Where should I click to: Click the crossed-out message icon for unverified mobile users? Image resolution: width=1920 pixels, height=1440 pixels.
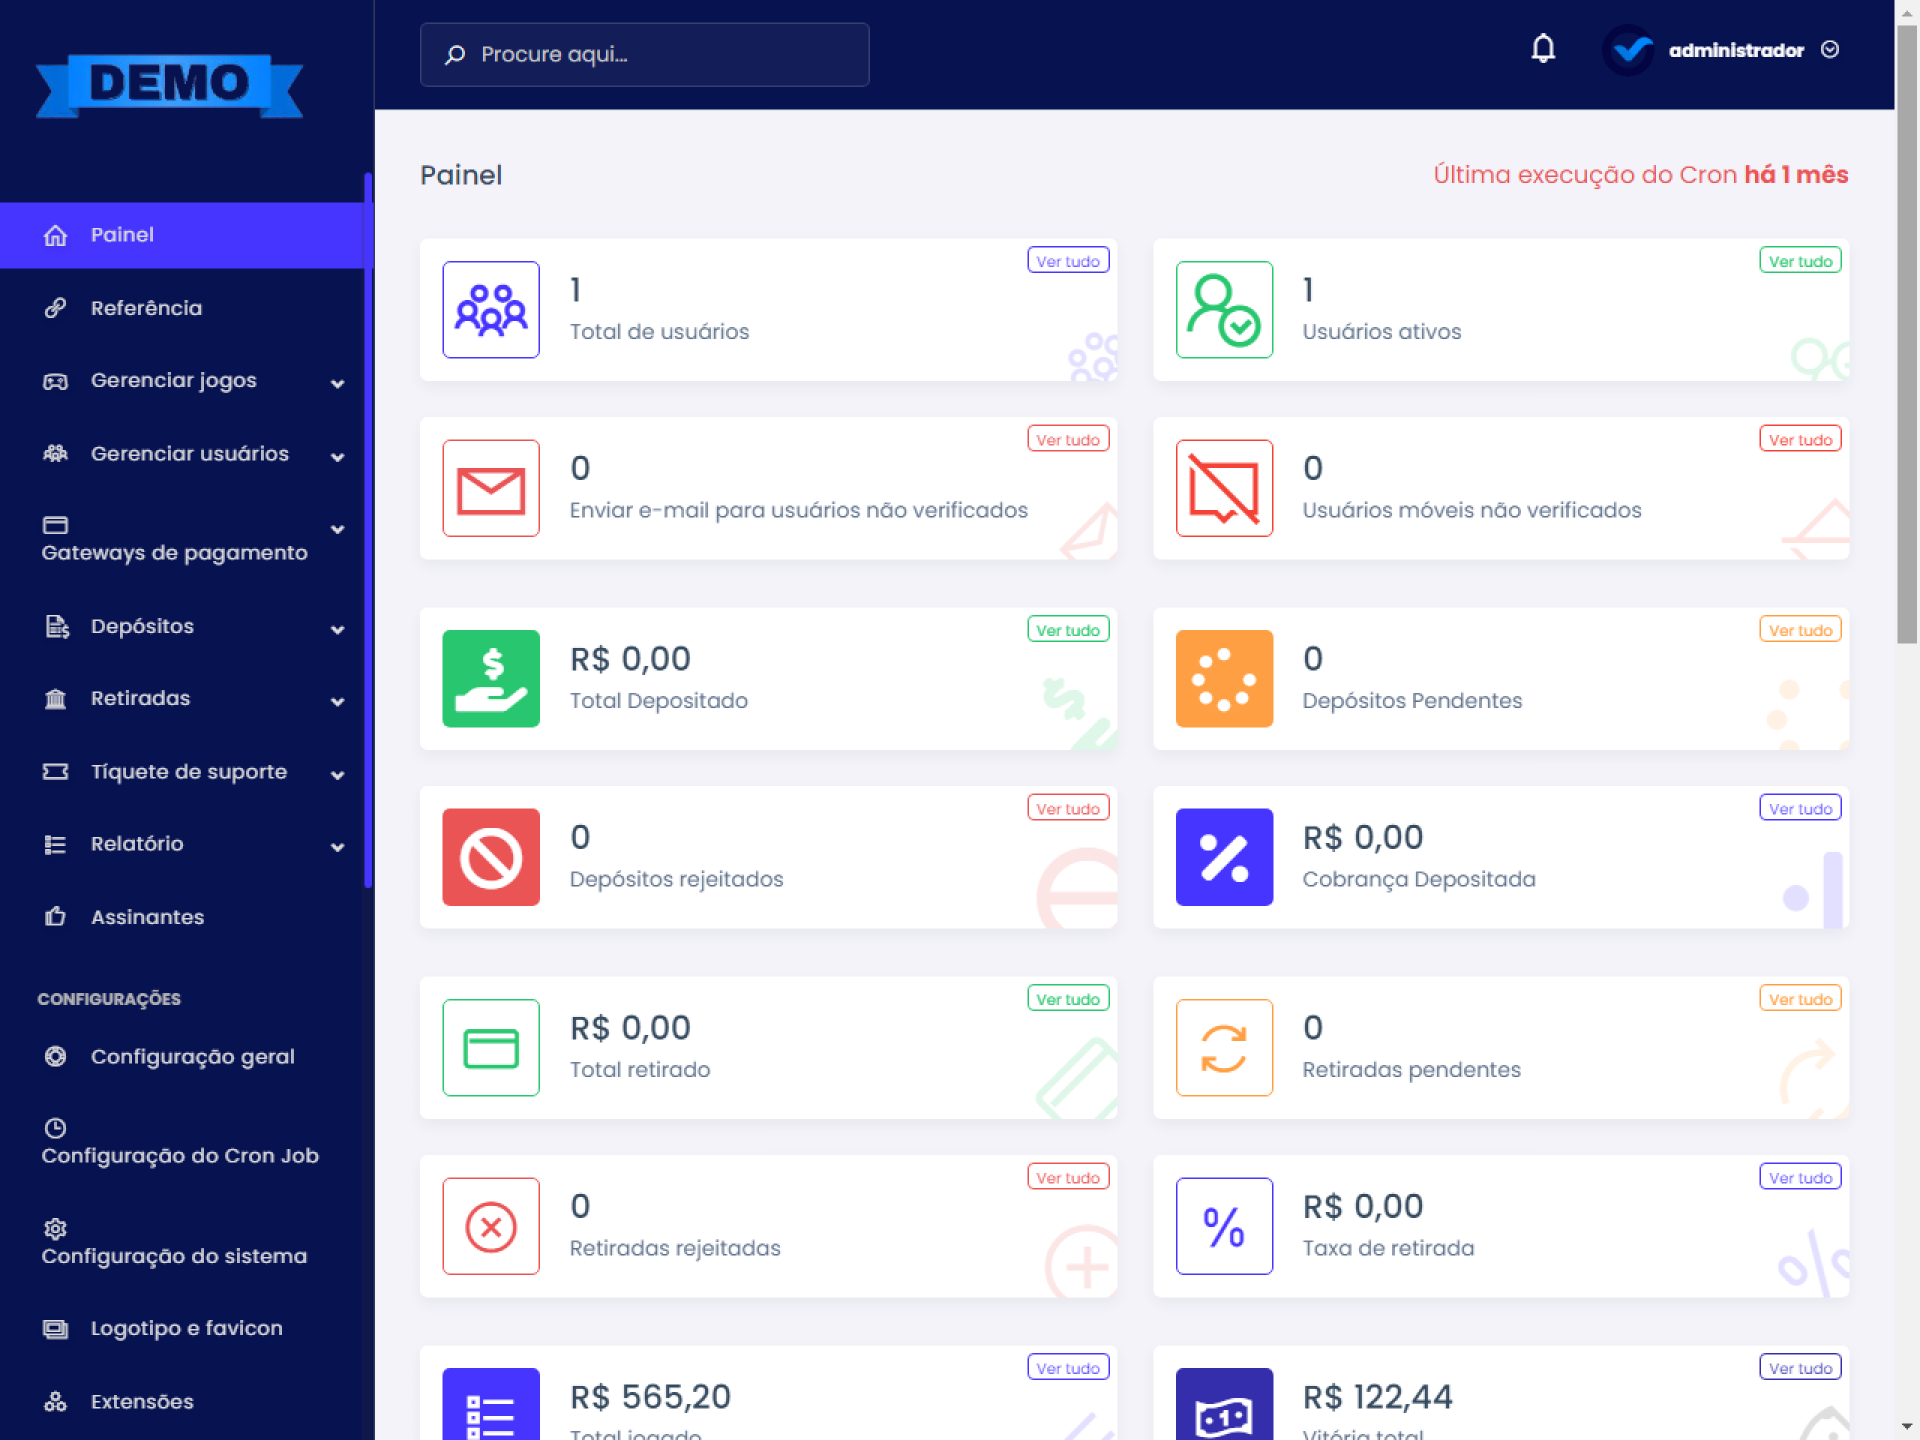click(x=1224, y=488)
